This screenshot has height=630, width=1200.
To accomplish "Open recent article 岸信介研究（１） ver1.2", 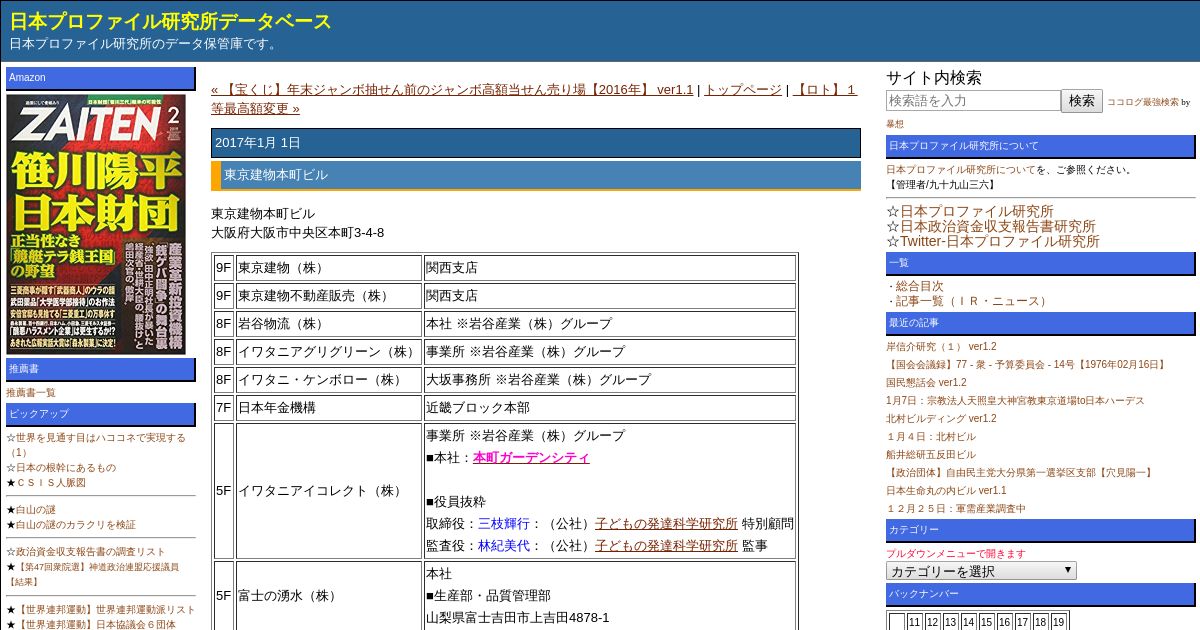I will click(941, 347).
